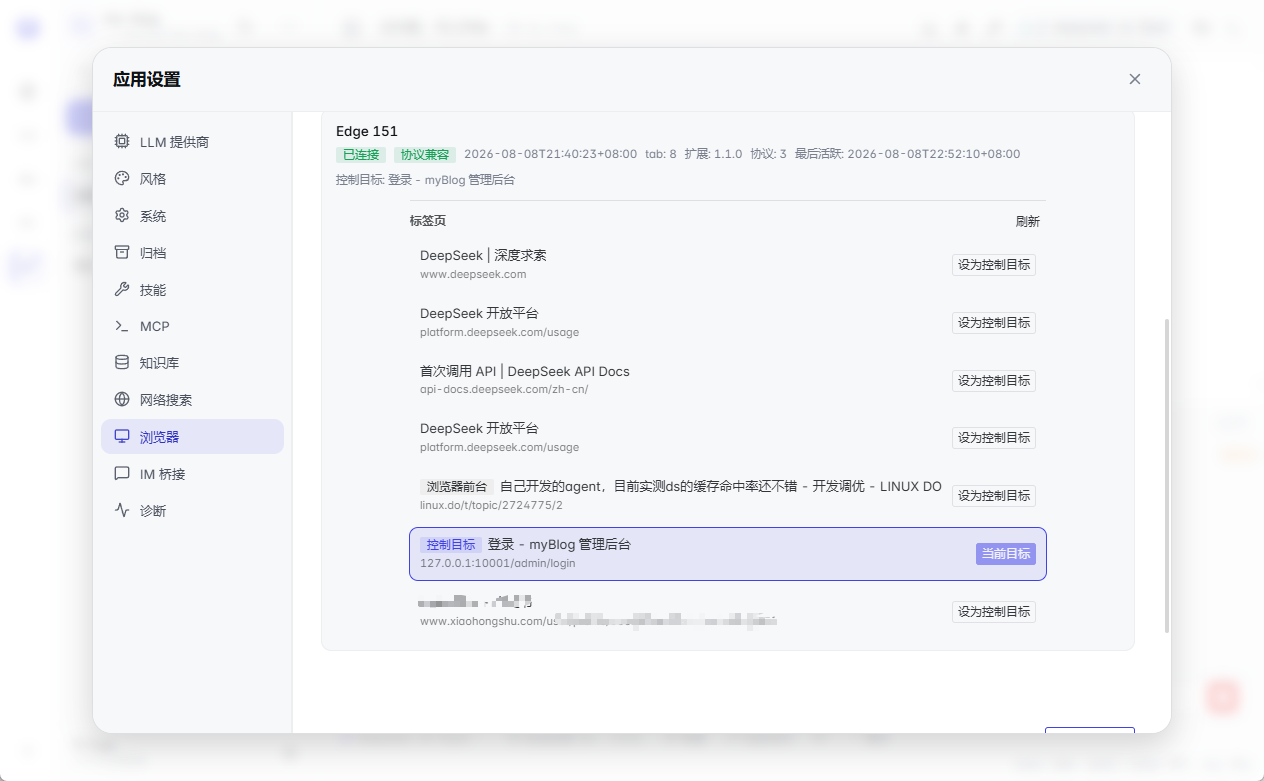Open the 系统 settings section
Viewport: 1264px width, 781px height.
[192, 216]
